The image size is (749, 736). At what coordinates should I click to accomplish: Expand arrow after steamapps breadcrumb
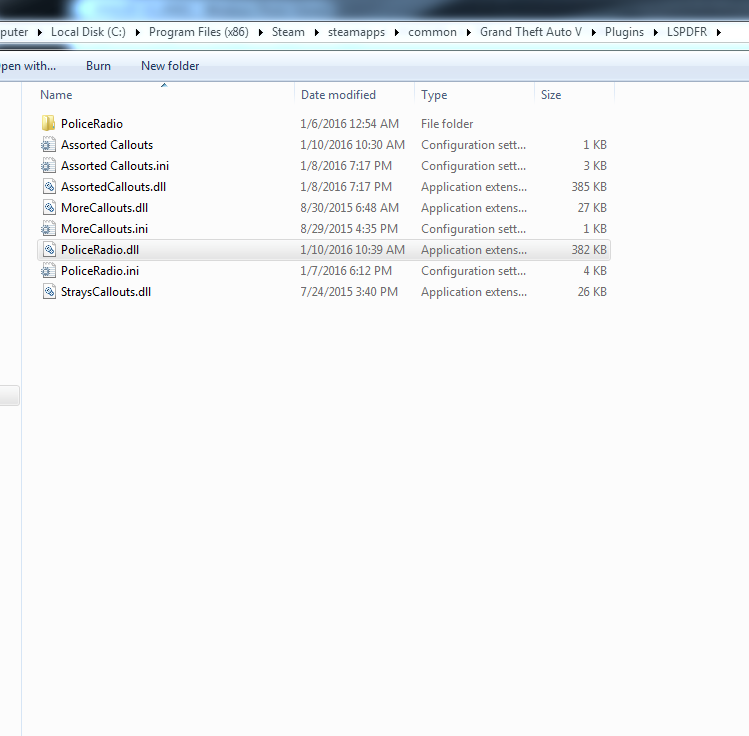point(397,32)
